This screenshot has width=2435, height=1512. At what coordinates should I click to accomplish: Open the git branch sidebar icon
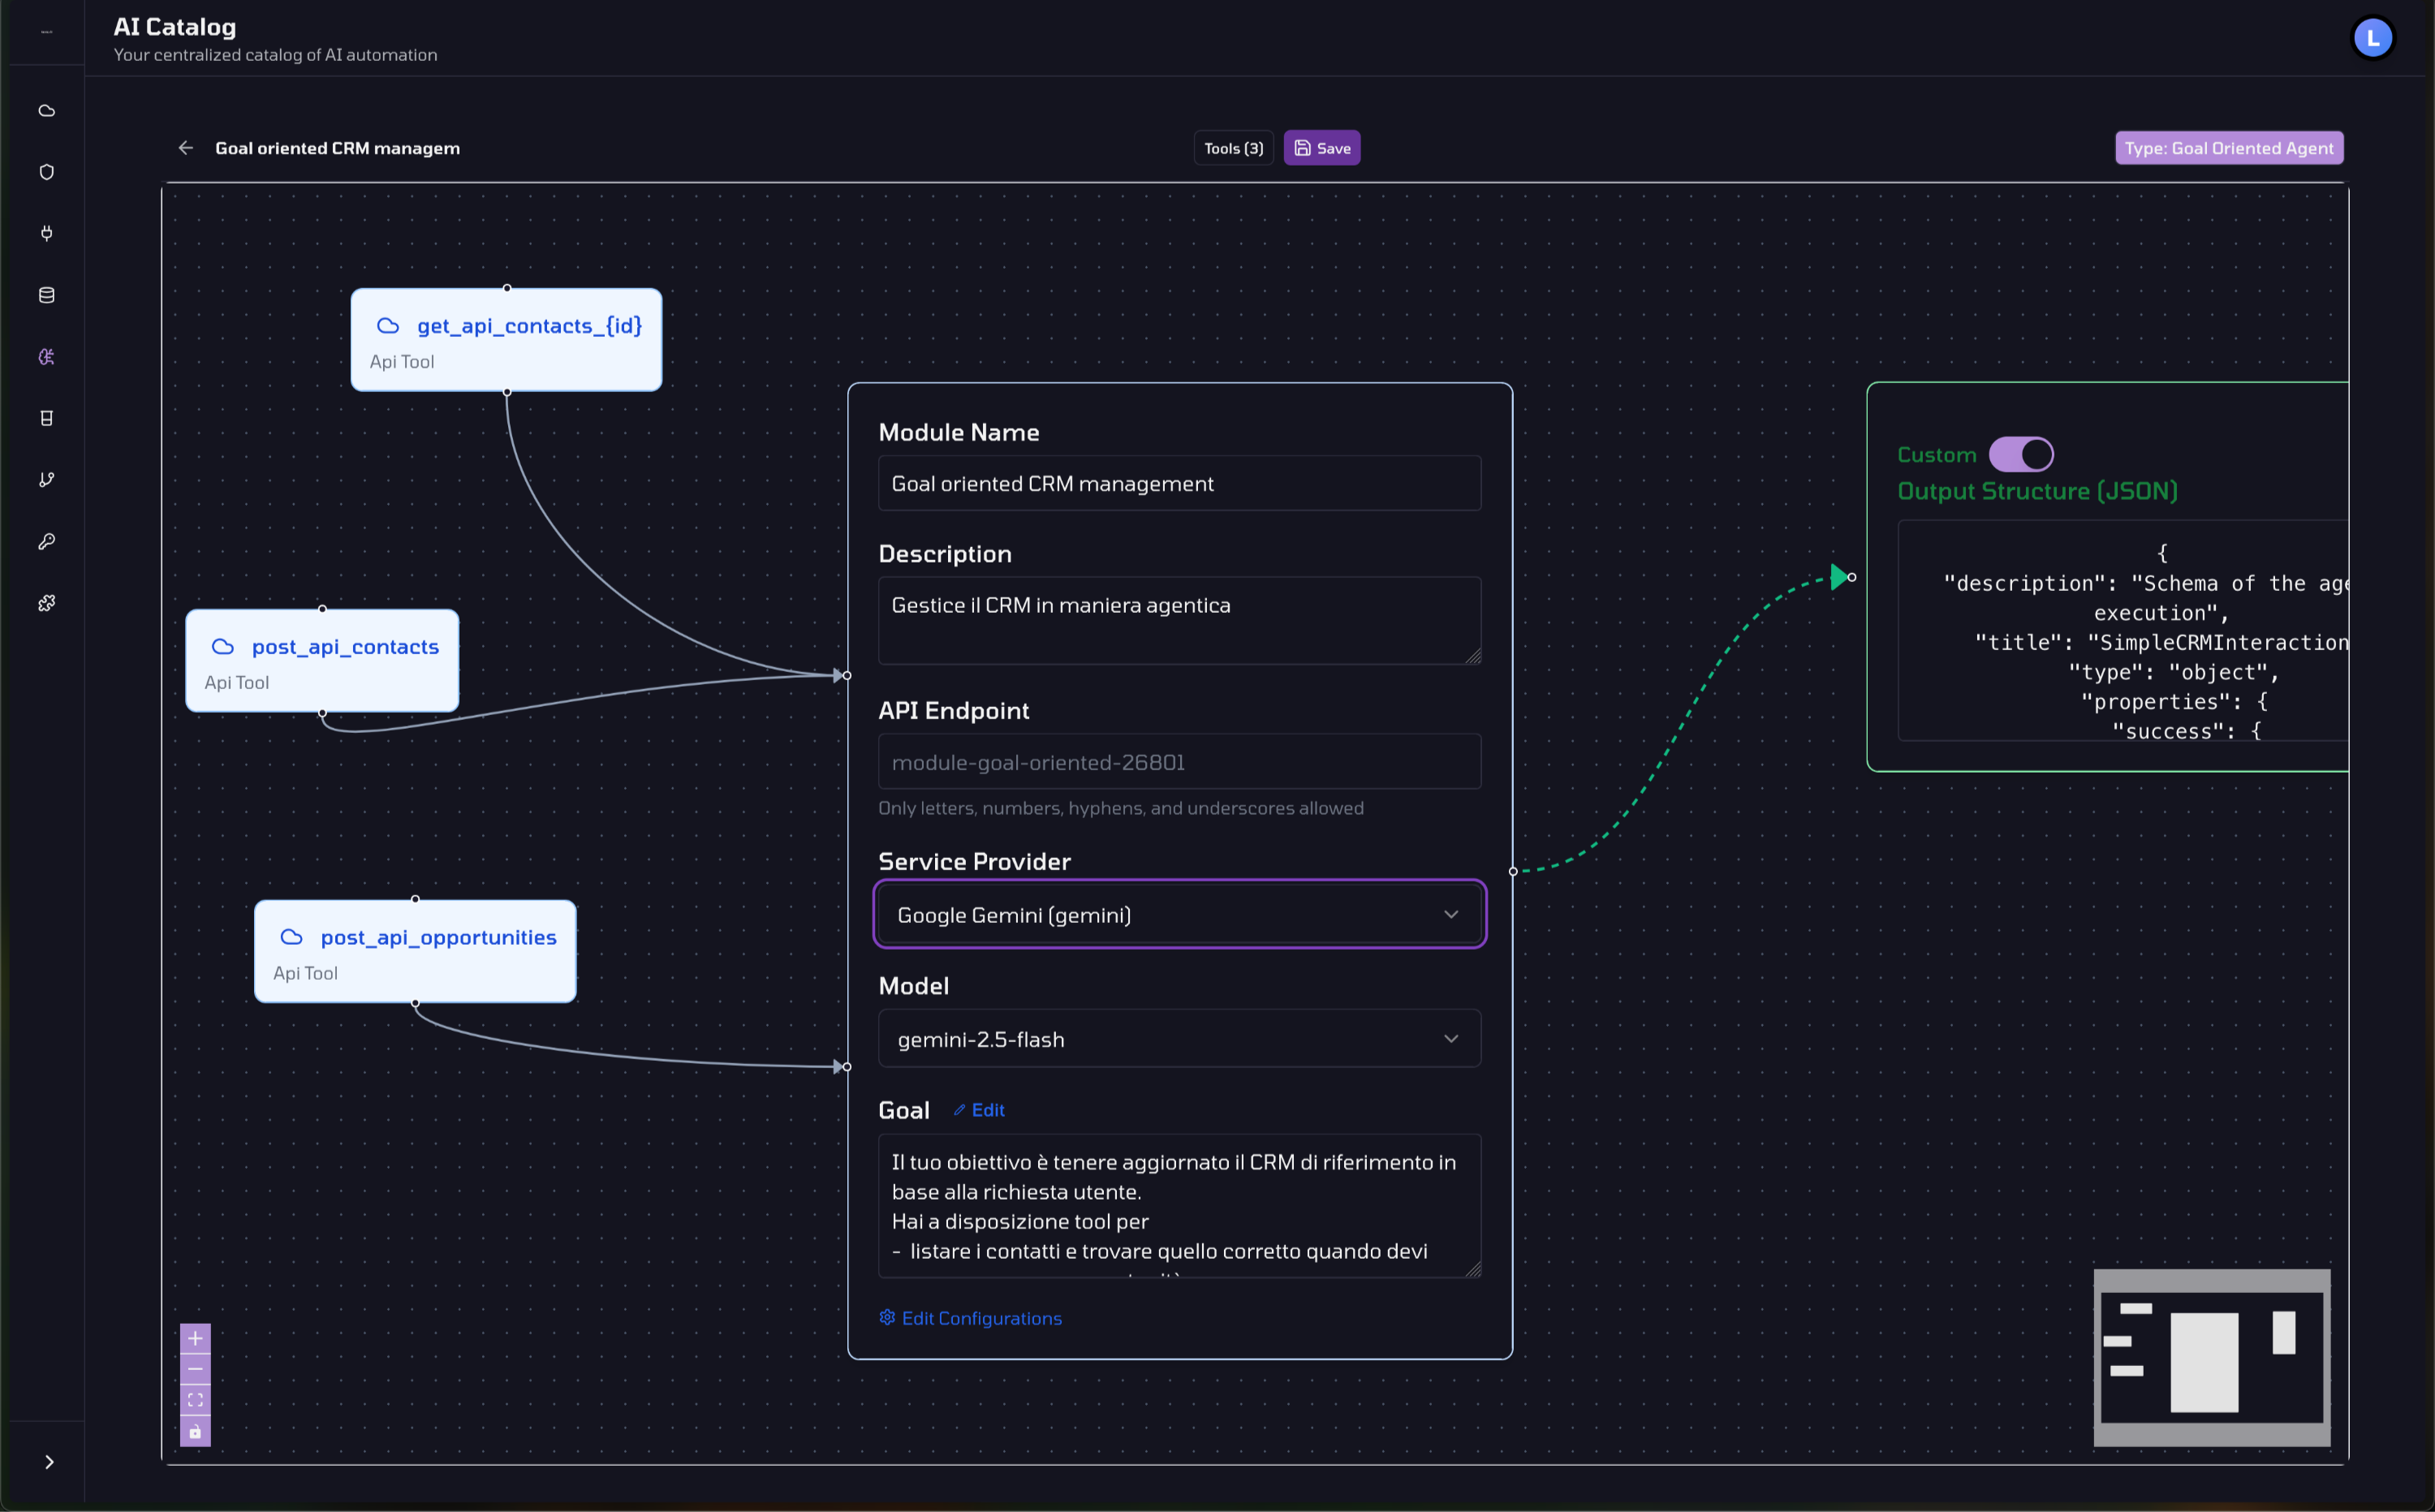(x=46, y=480)
